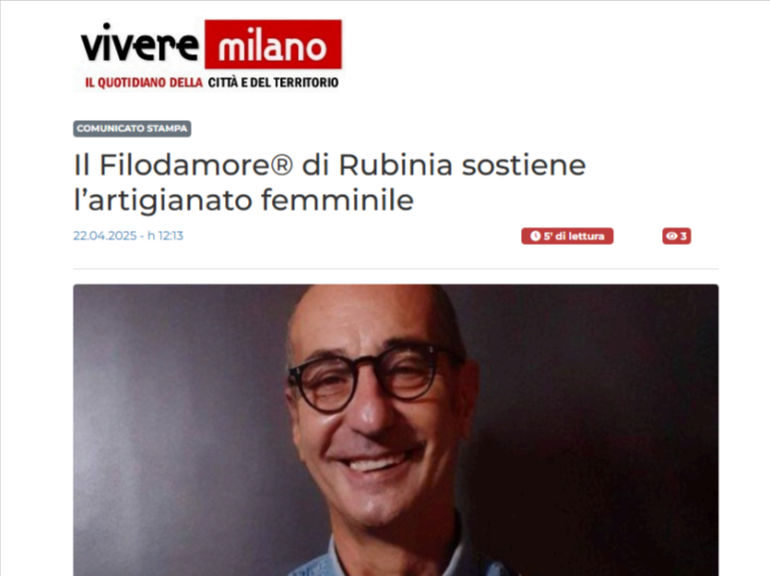Click headline line "l'artigianato femminile"
This screenshot has height=576, width=770.
(x=244, y=200)
